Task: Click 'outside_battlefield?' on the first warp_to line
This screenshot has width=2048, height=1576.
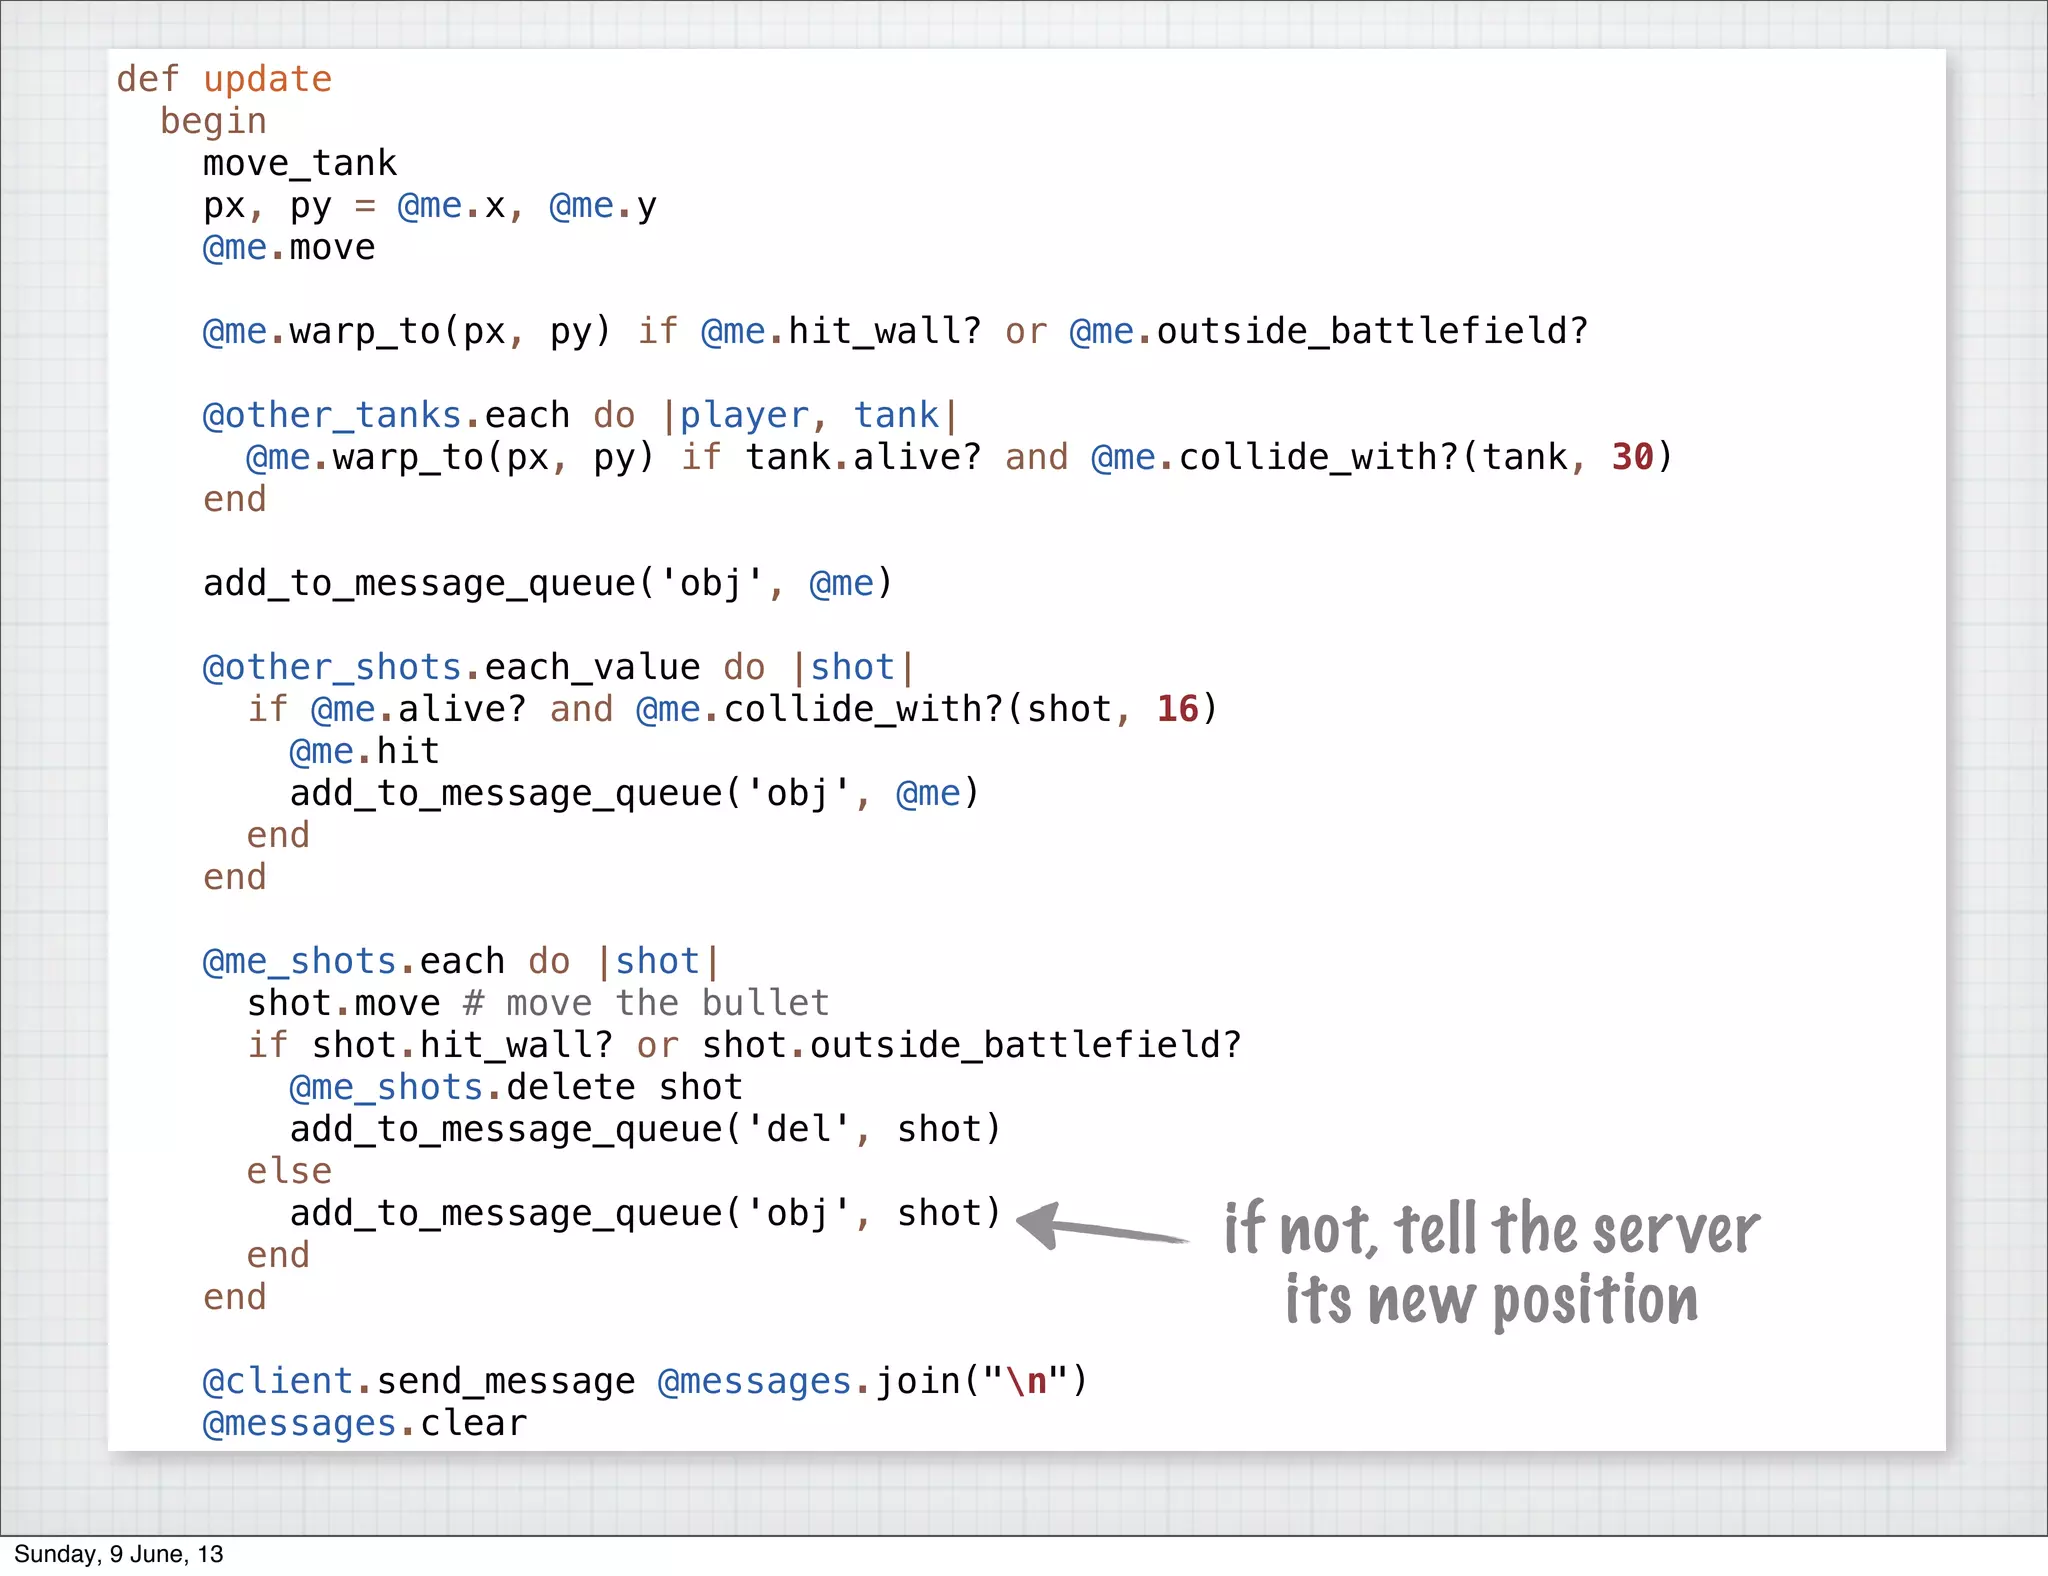Action: (x=1372, y=331)
